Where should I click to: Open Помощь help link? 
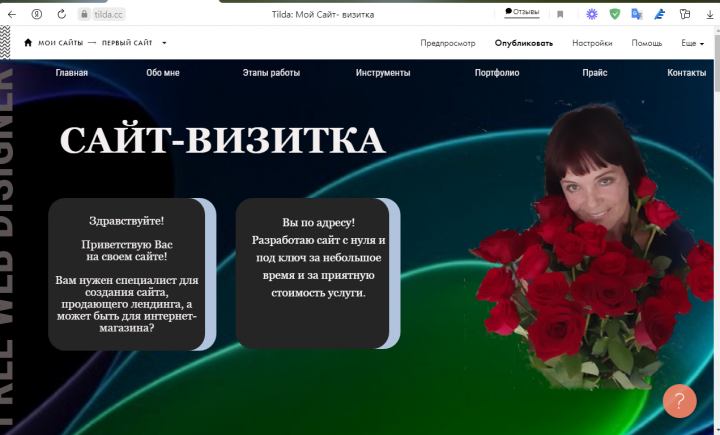click(647, 43)
